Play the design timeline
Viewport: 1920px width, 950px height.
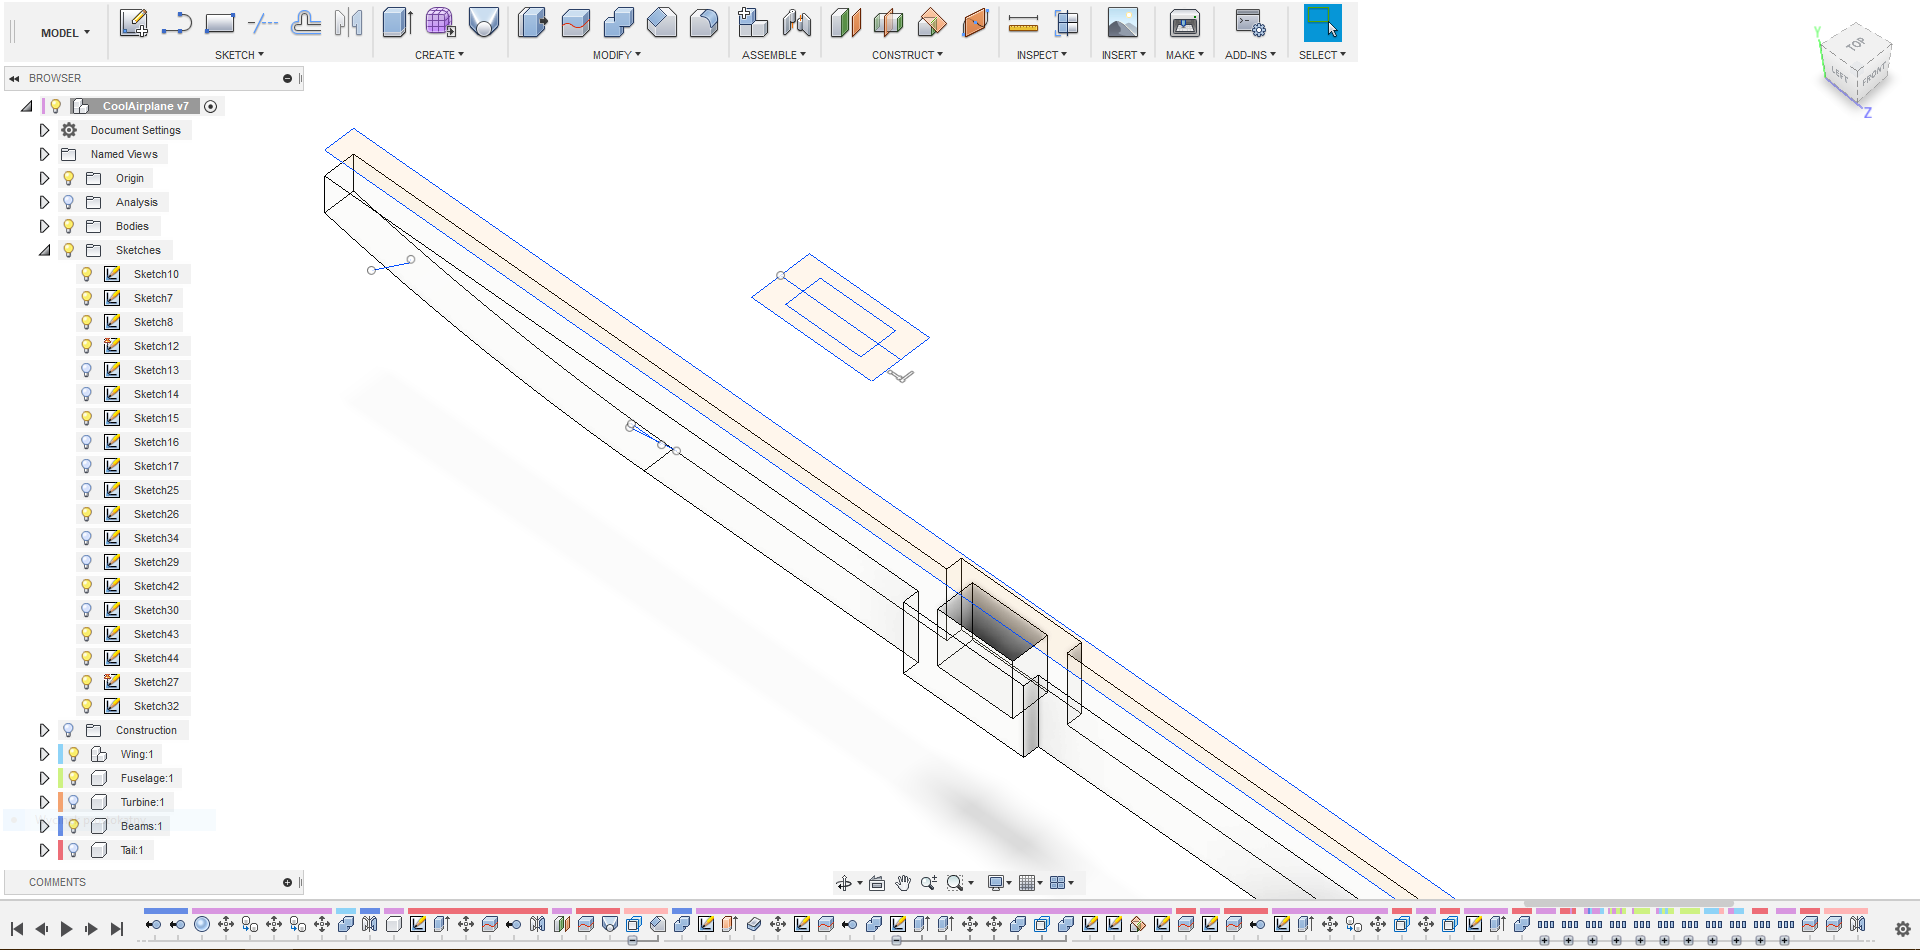66,929
